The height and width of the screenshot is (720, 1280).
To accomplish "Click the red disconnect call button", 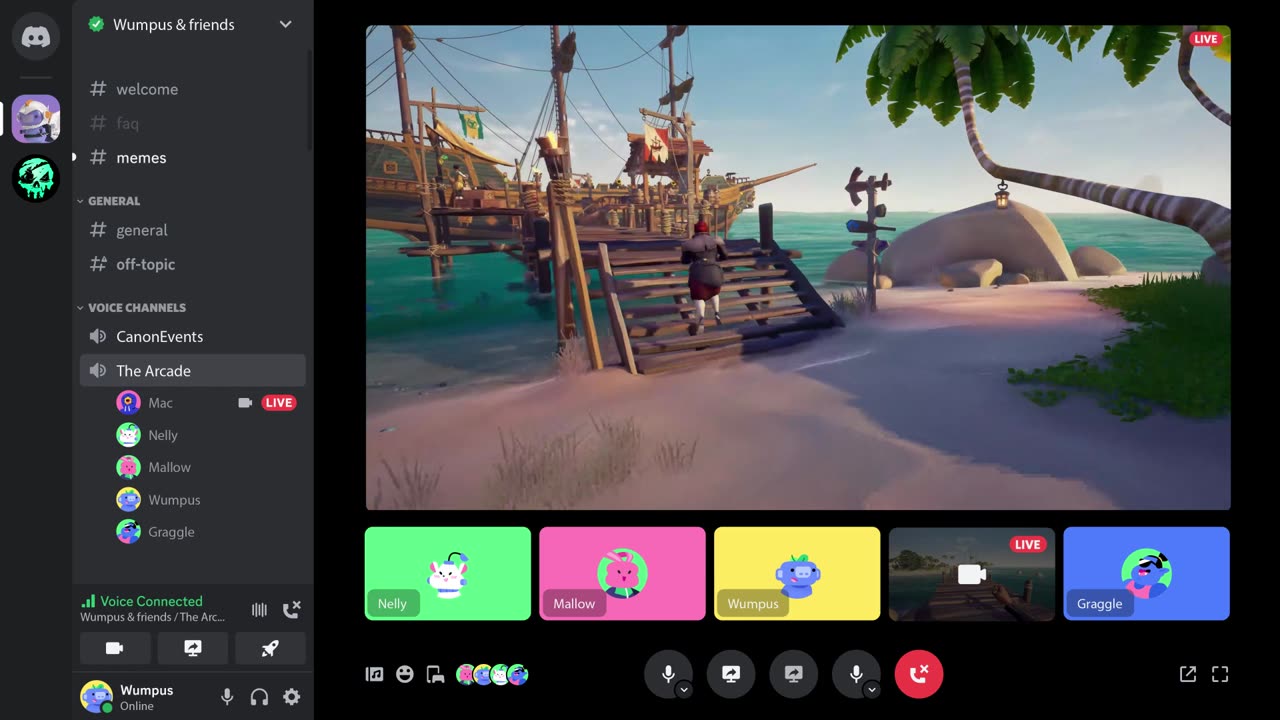I will pos(919,674).
